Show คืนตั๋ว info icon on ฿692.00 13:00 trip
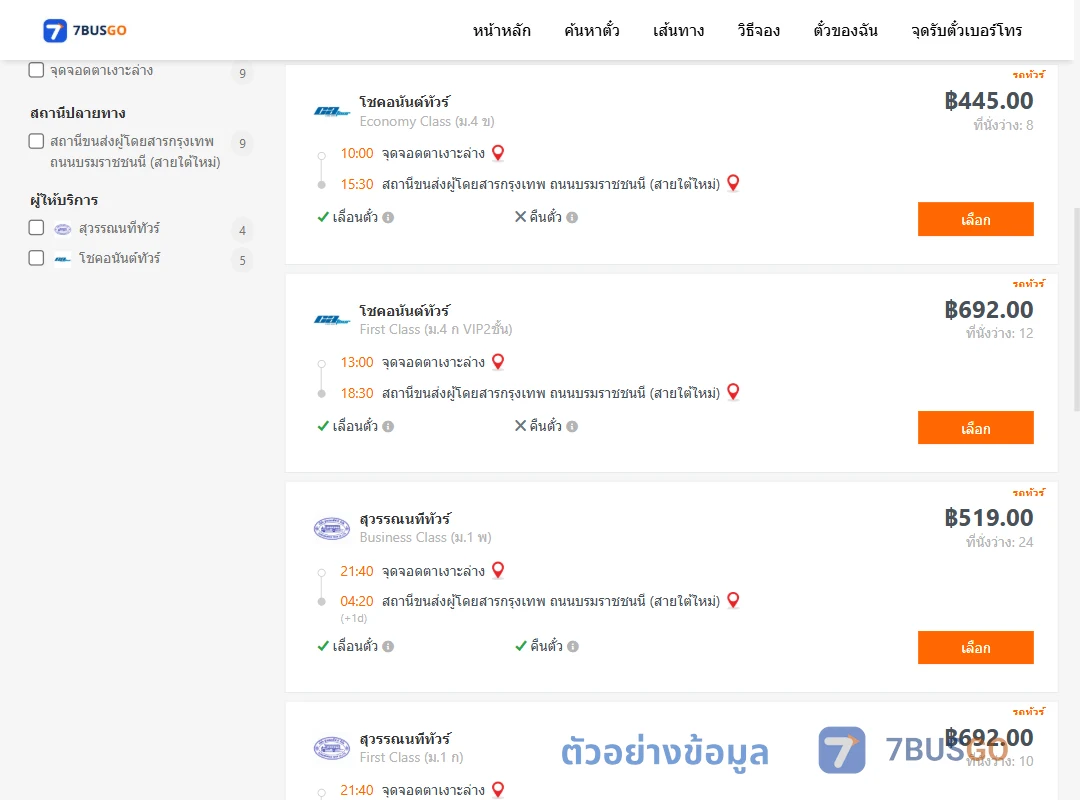Viewport: 1080px width, 800px height. [x=572, y=427]
